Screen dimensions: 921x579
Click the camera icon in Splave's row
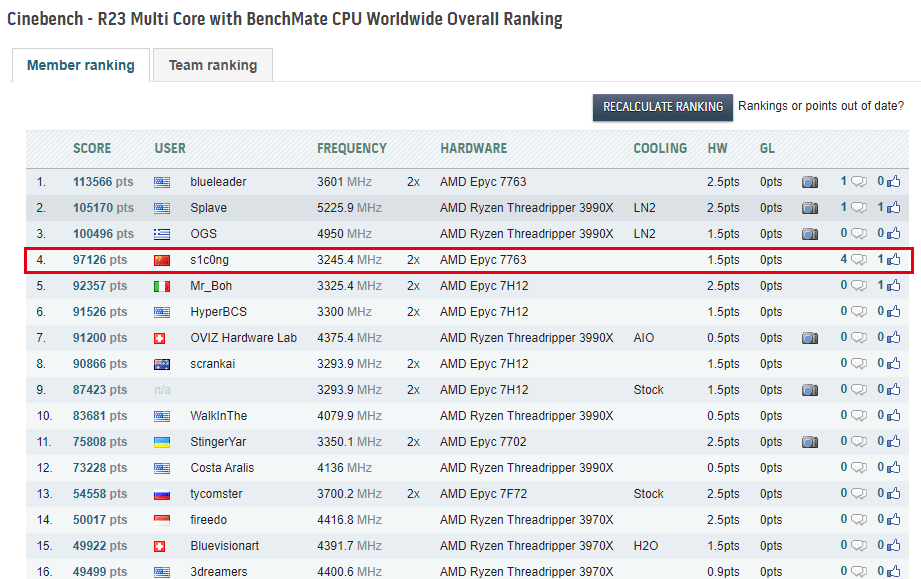click(x=810, y=208)
